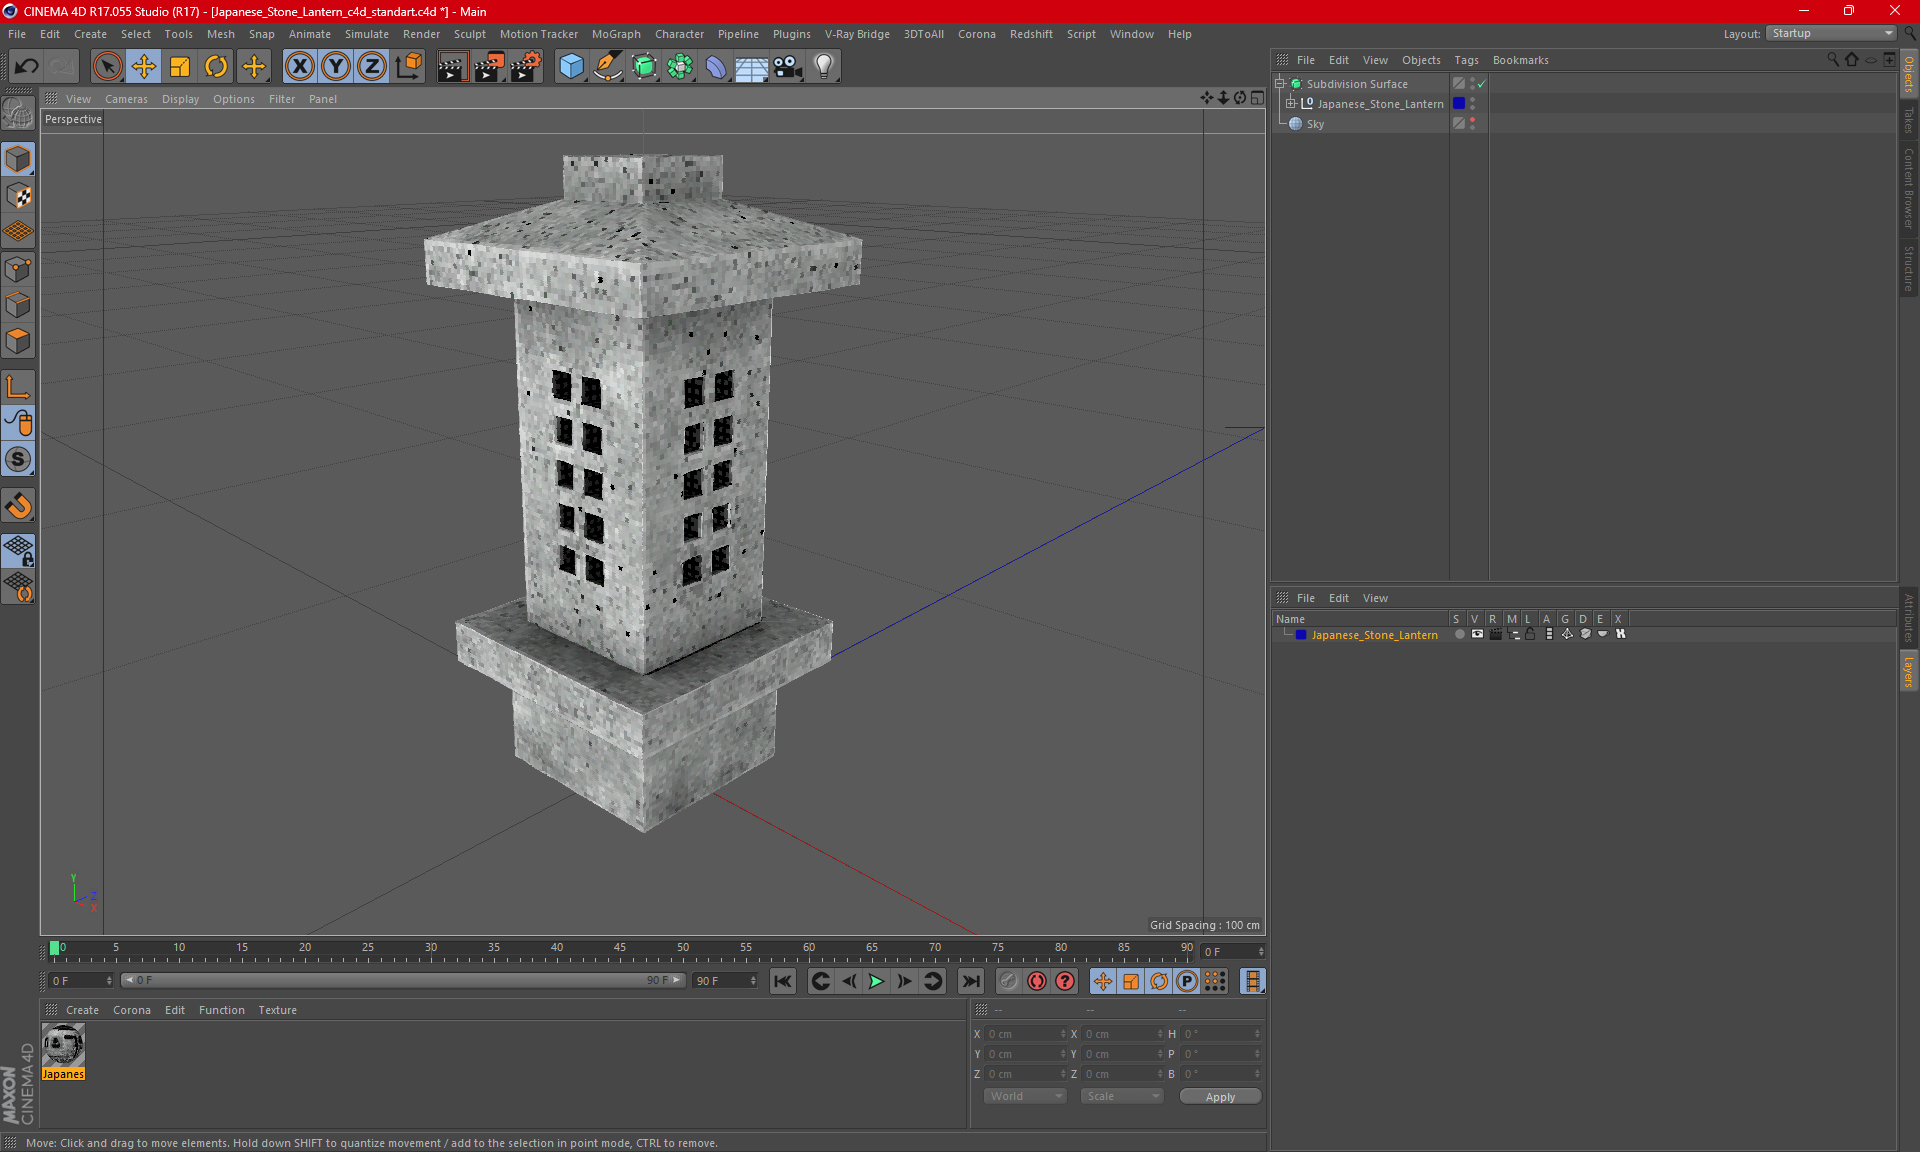Open the Scale mode dropdown
Viewport: 1920px width, 1152px height.
(x=1122, y=1096)
